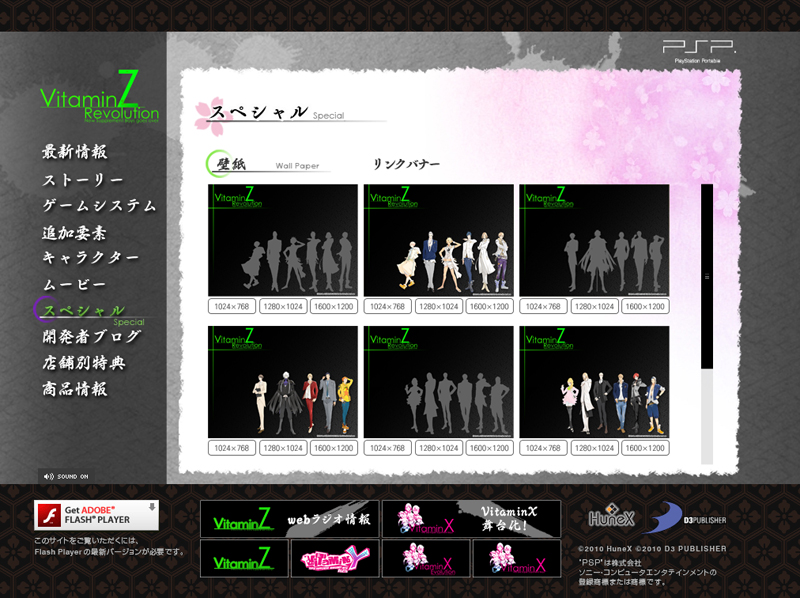Download 1024×768 of the pink-dress character wallpaper
Image resolution: width=800 pixels, height=598 pixels.
pos(543,448)
